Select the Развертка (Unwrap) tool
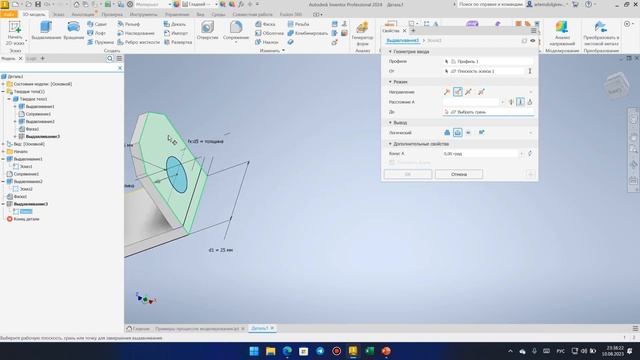Viewport: 640px width, 360px height. pos(178,42)
